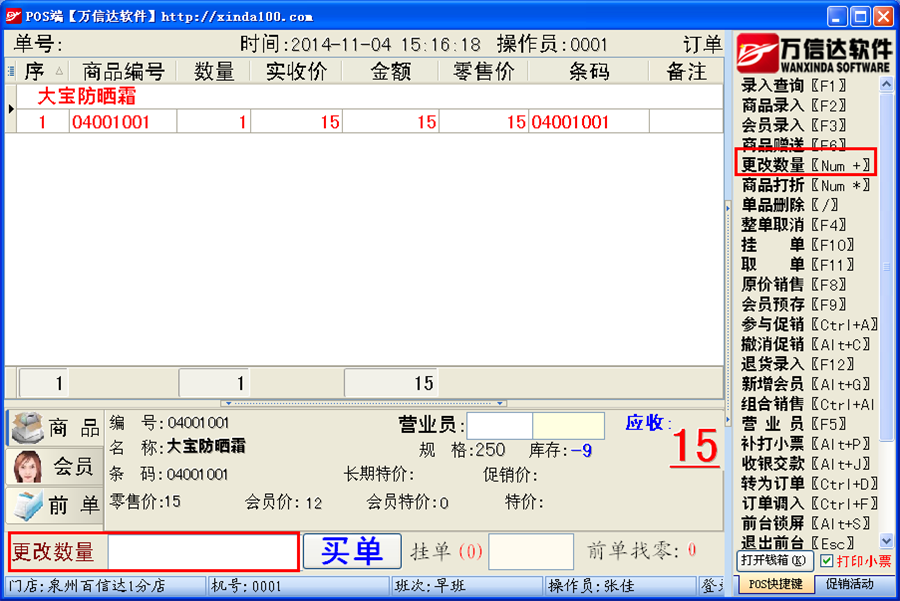Select 补打小票 [Alt+P] shortcut
Viewport: 900px width, 601px height.
(x=806, y=444)
